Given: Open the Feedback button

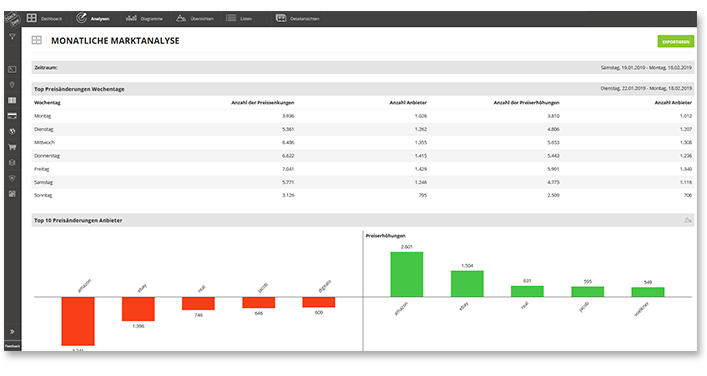Looking at the screenshot, I should 13,346.
